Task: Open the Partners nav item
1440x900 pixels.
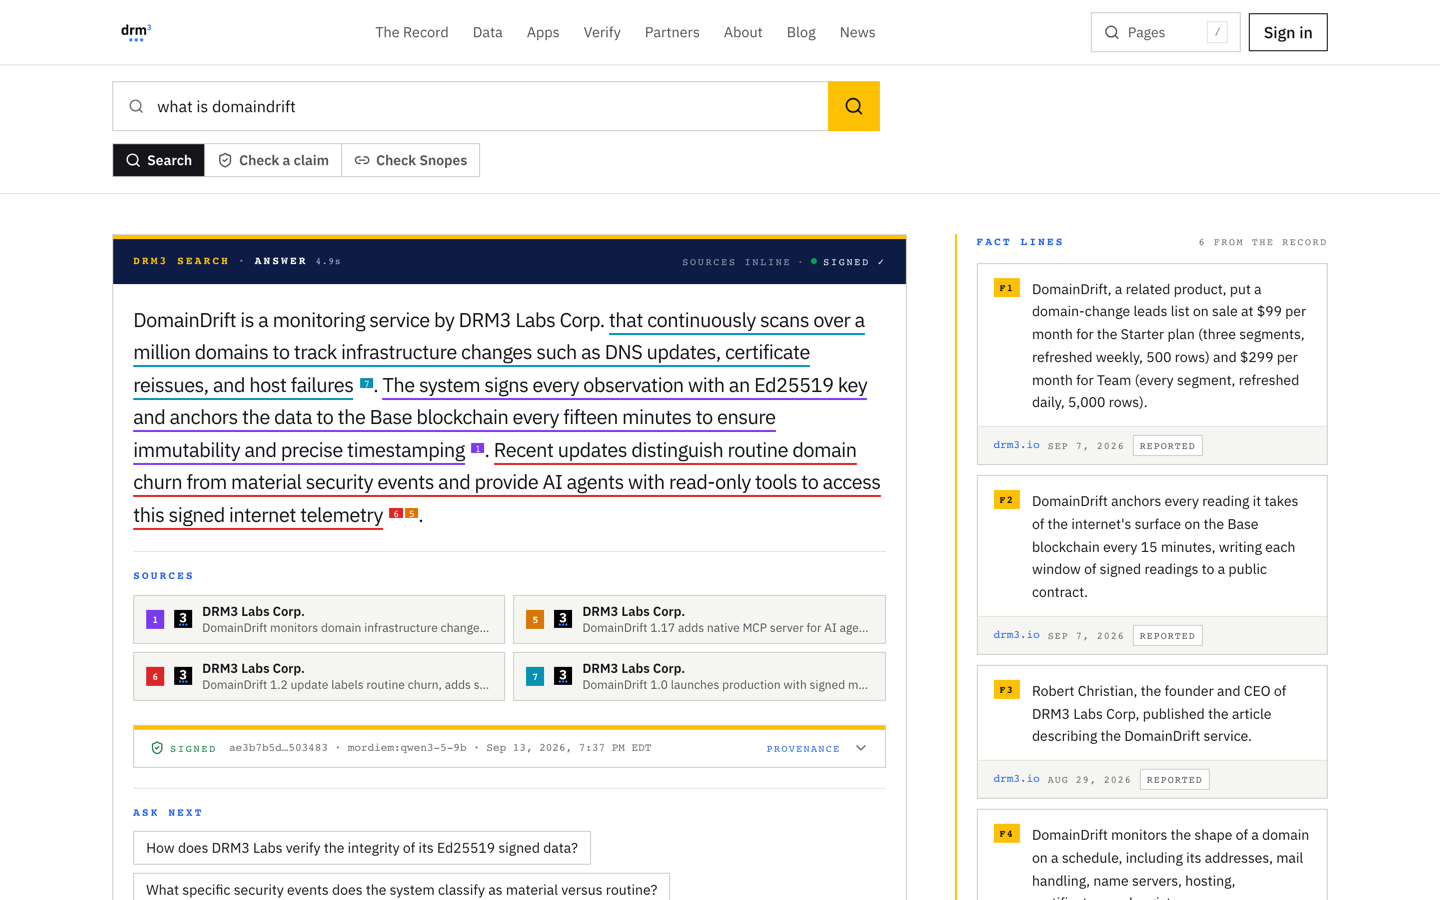Action: (x=672, y=32)
